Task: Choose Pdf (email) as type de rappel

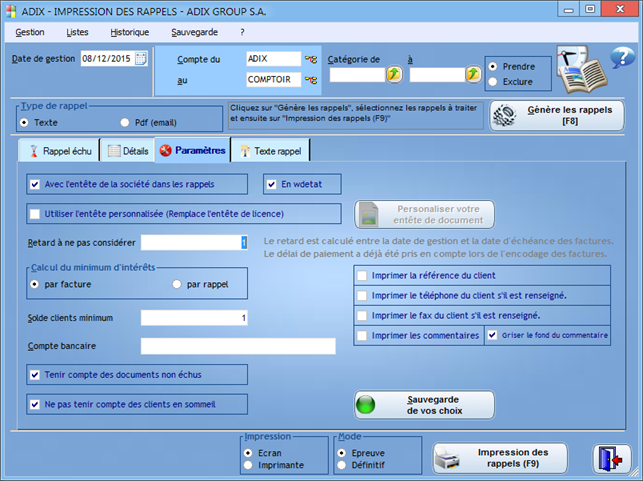Action: click(x=125, y=122)
